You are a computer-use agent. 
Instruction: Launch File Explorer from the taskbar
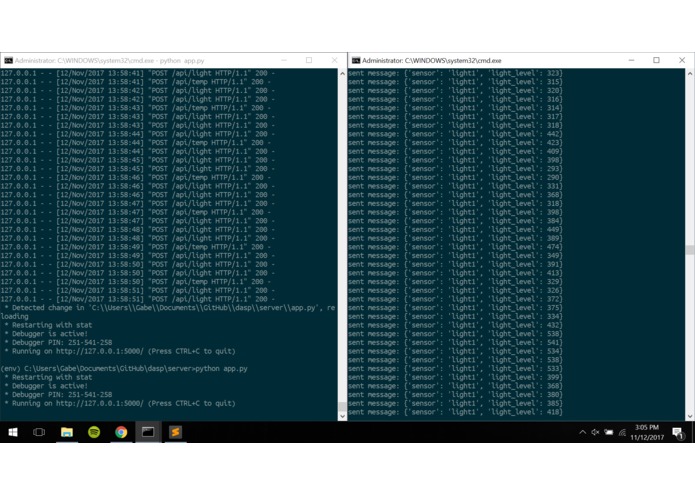67,432
